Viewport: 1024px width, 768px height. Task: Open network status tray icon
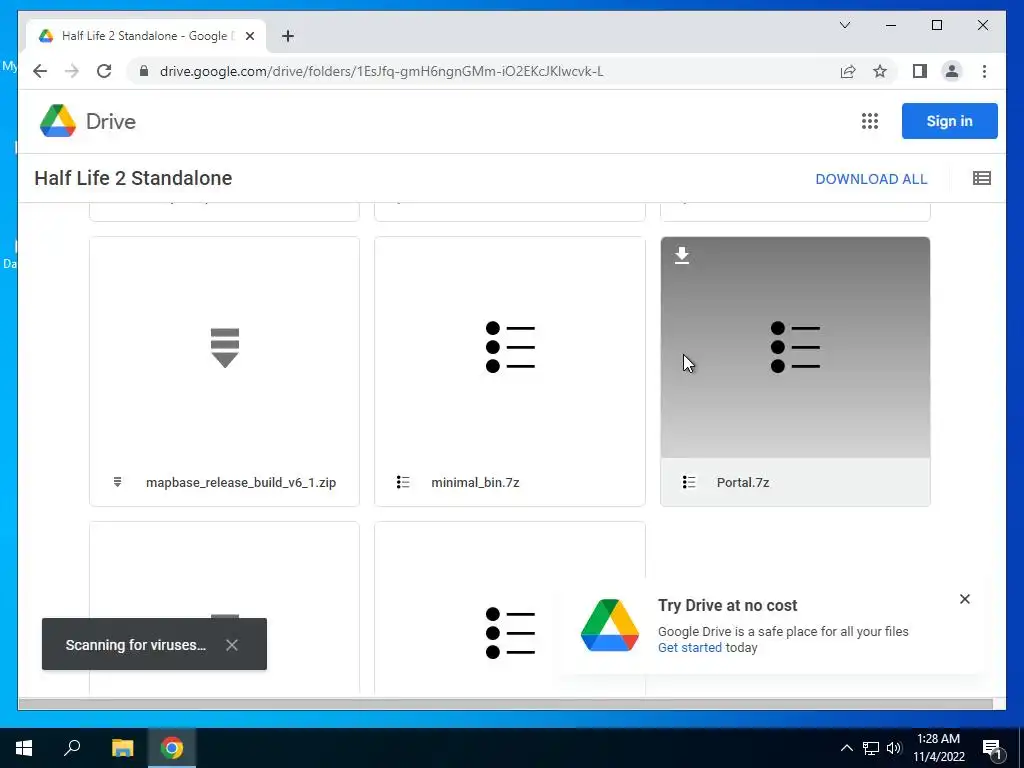871,748
